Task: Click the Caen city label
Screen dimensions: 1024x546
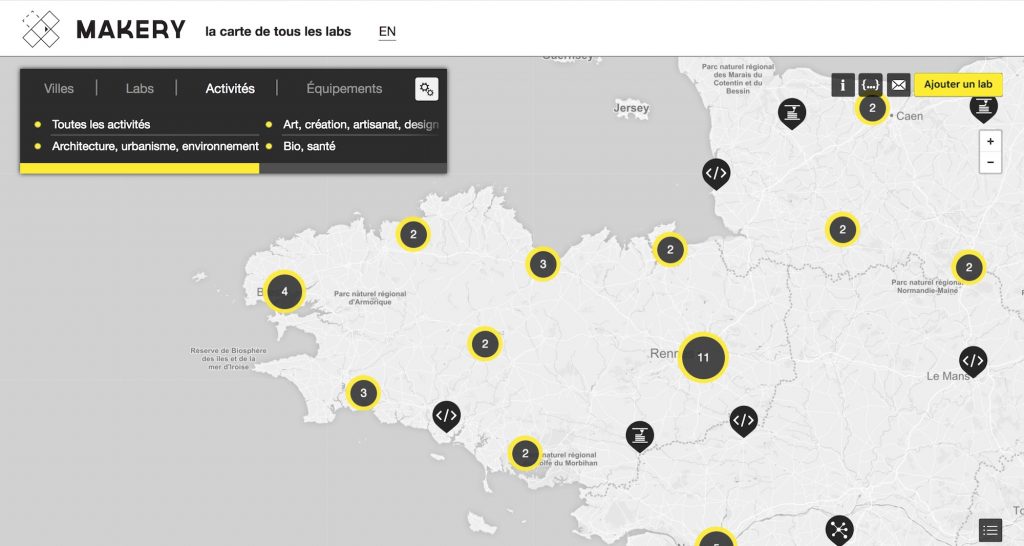Action: [x=910, y=116]
